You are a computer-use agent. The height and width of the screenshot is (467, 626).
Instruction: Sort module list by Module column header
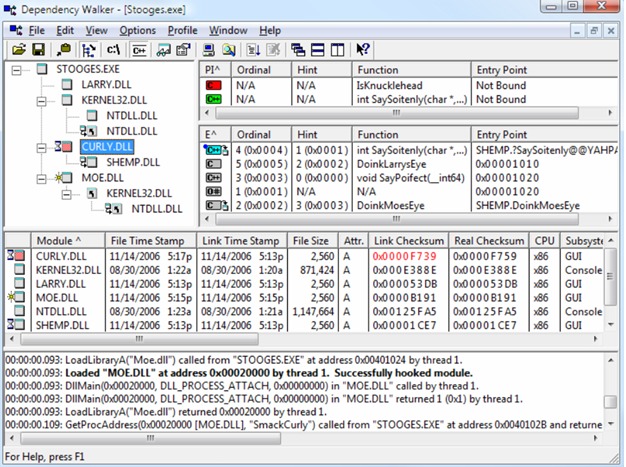[68, 241]
